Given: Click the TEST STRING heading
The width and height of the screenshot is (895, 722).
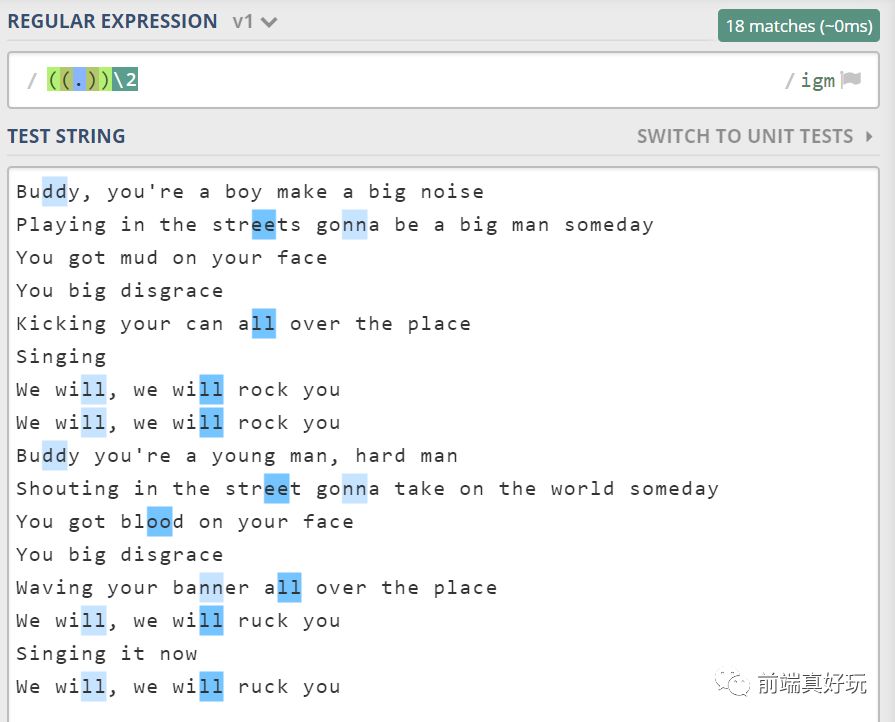Looking at the screenshot, I should click(x=66, y=136).
